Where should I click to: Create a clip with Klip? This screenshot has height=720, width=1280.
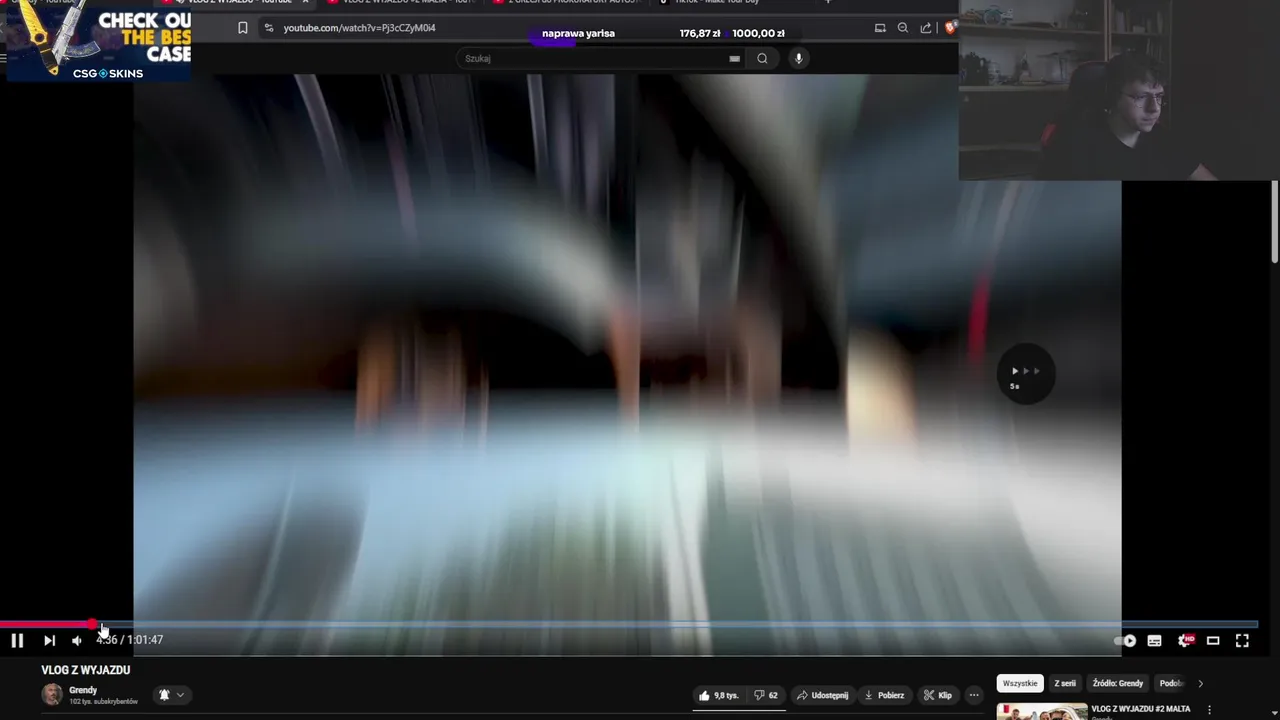tap(938, 695)
